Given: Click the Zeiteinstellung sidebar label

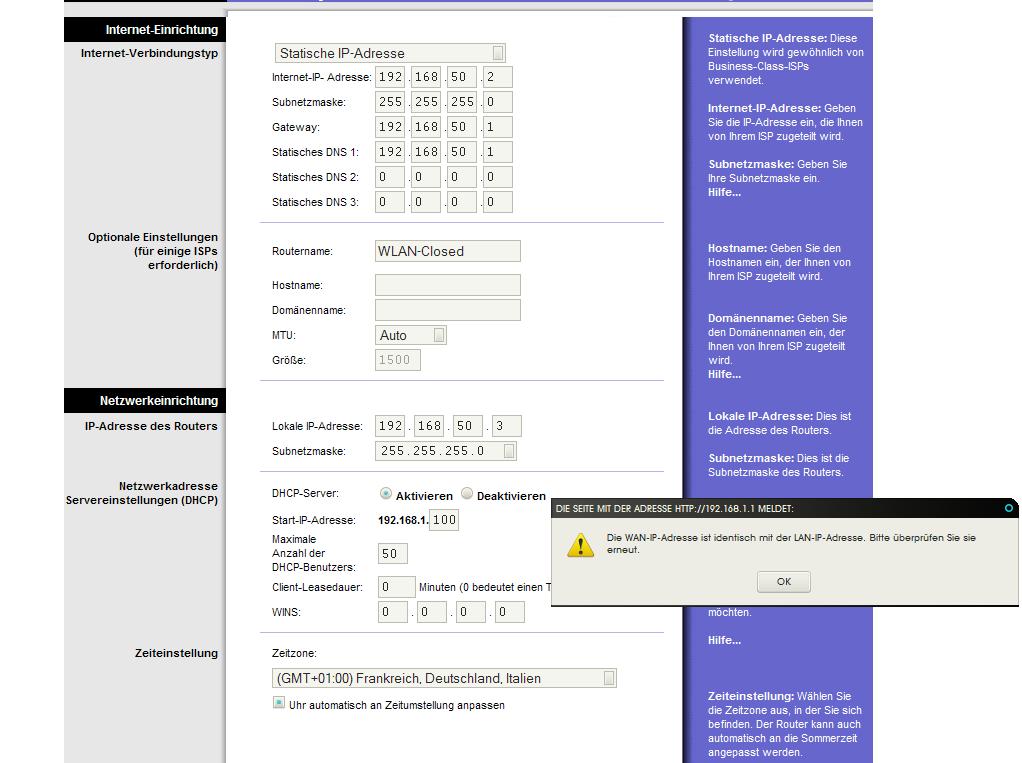Looking at the screenshot, I should pyautogui.click(x=176, y=653).
